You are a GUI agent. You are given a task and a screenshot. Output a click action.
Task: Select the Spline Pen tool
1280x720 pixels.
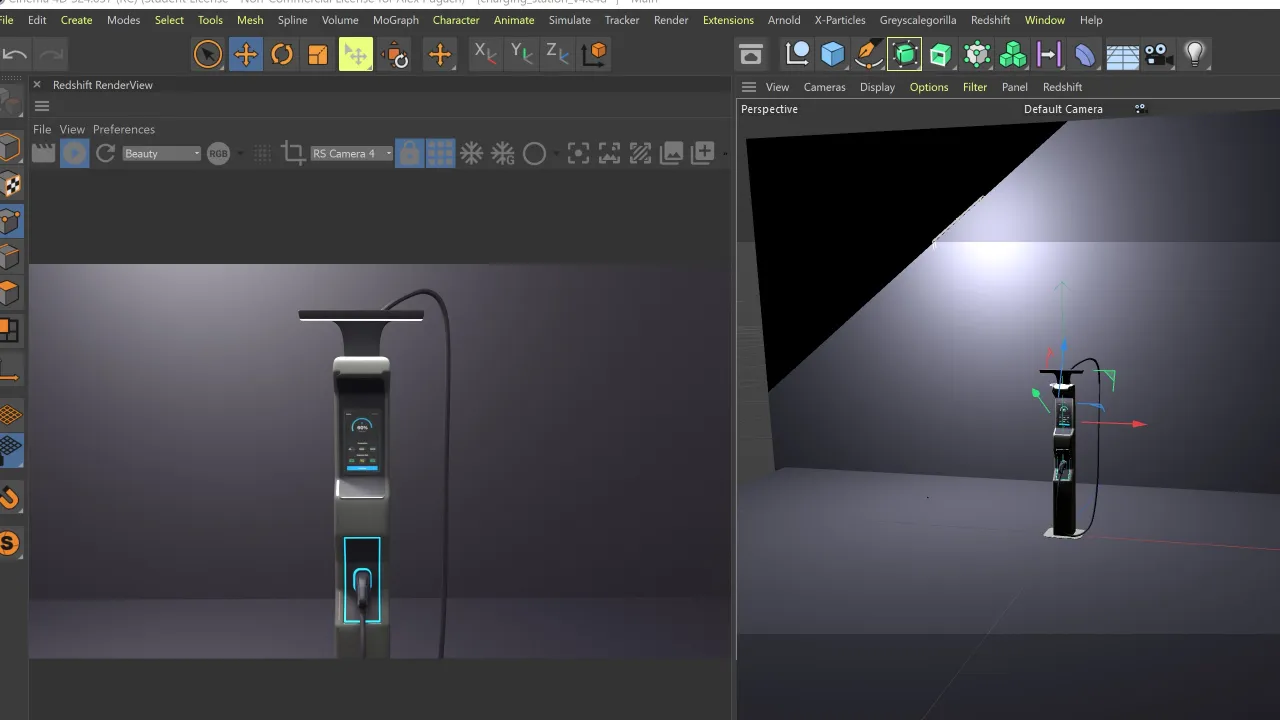(x=869, y=54)
